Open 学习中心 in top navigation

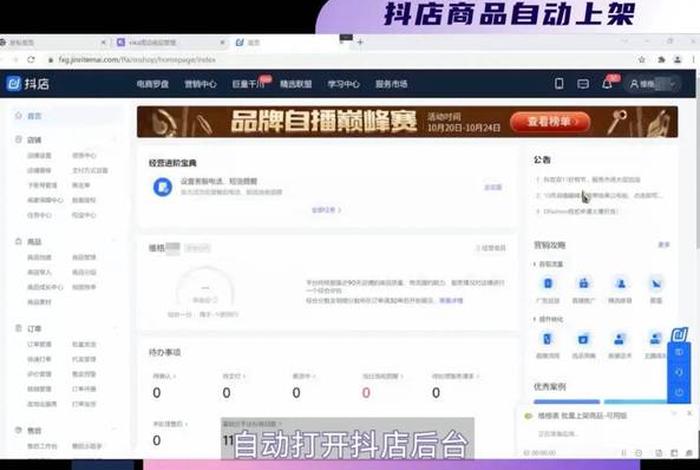[344, 84]
